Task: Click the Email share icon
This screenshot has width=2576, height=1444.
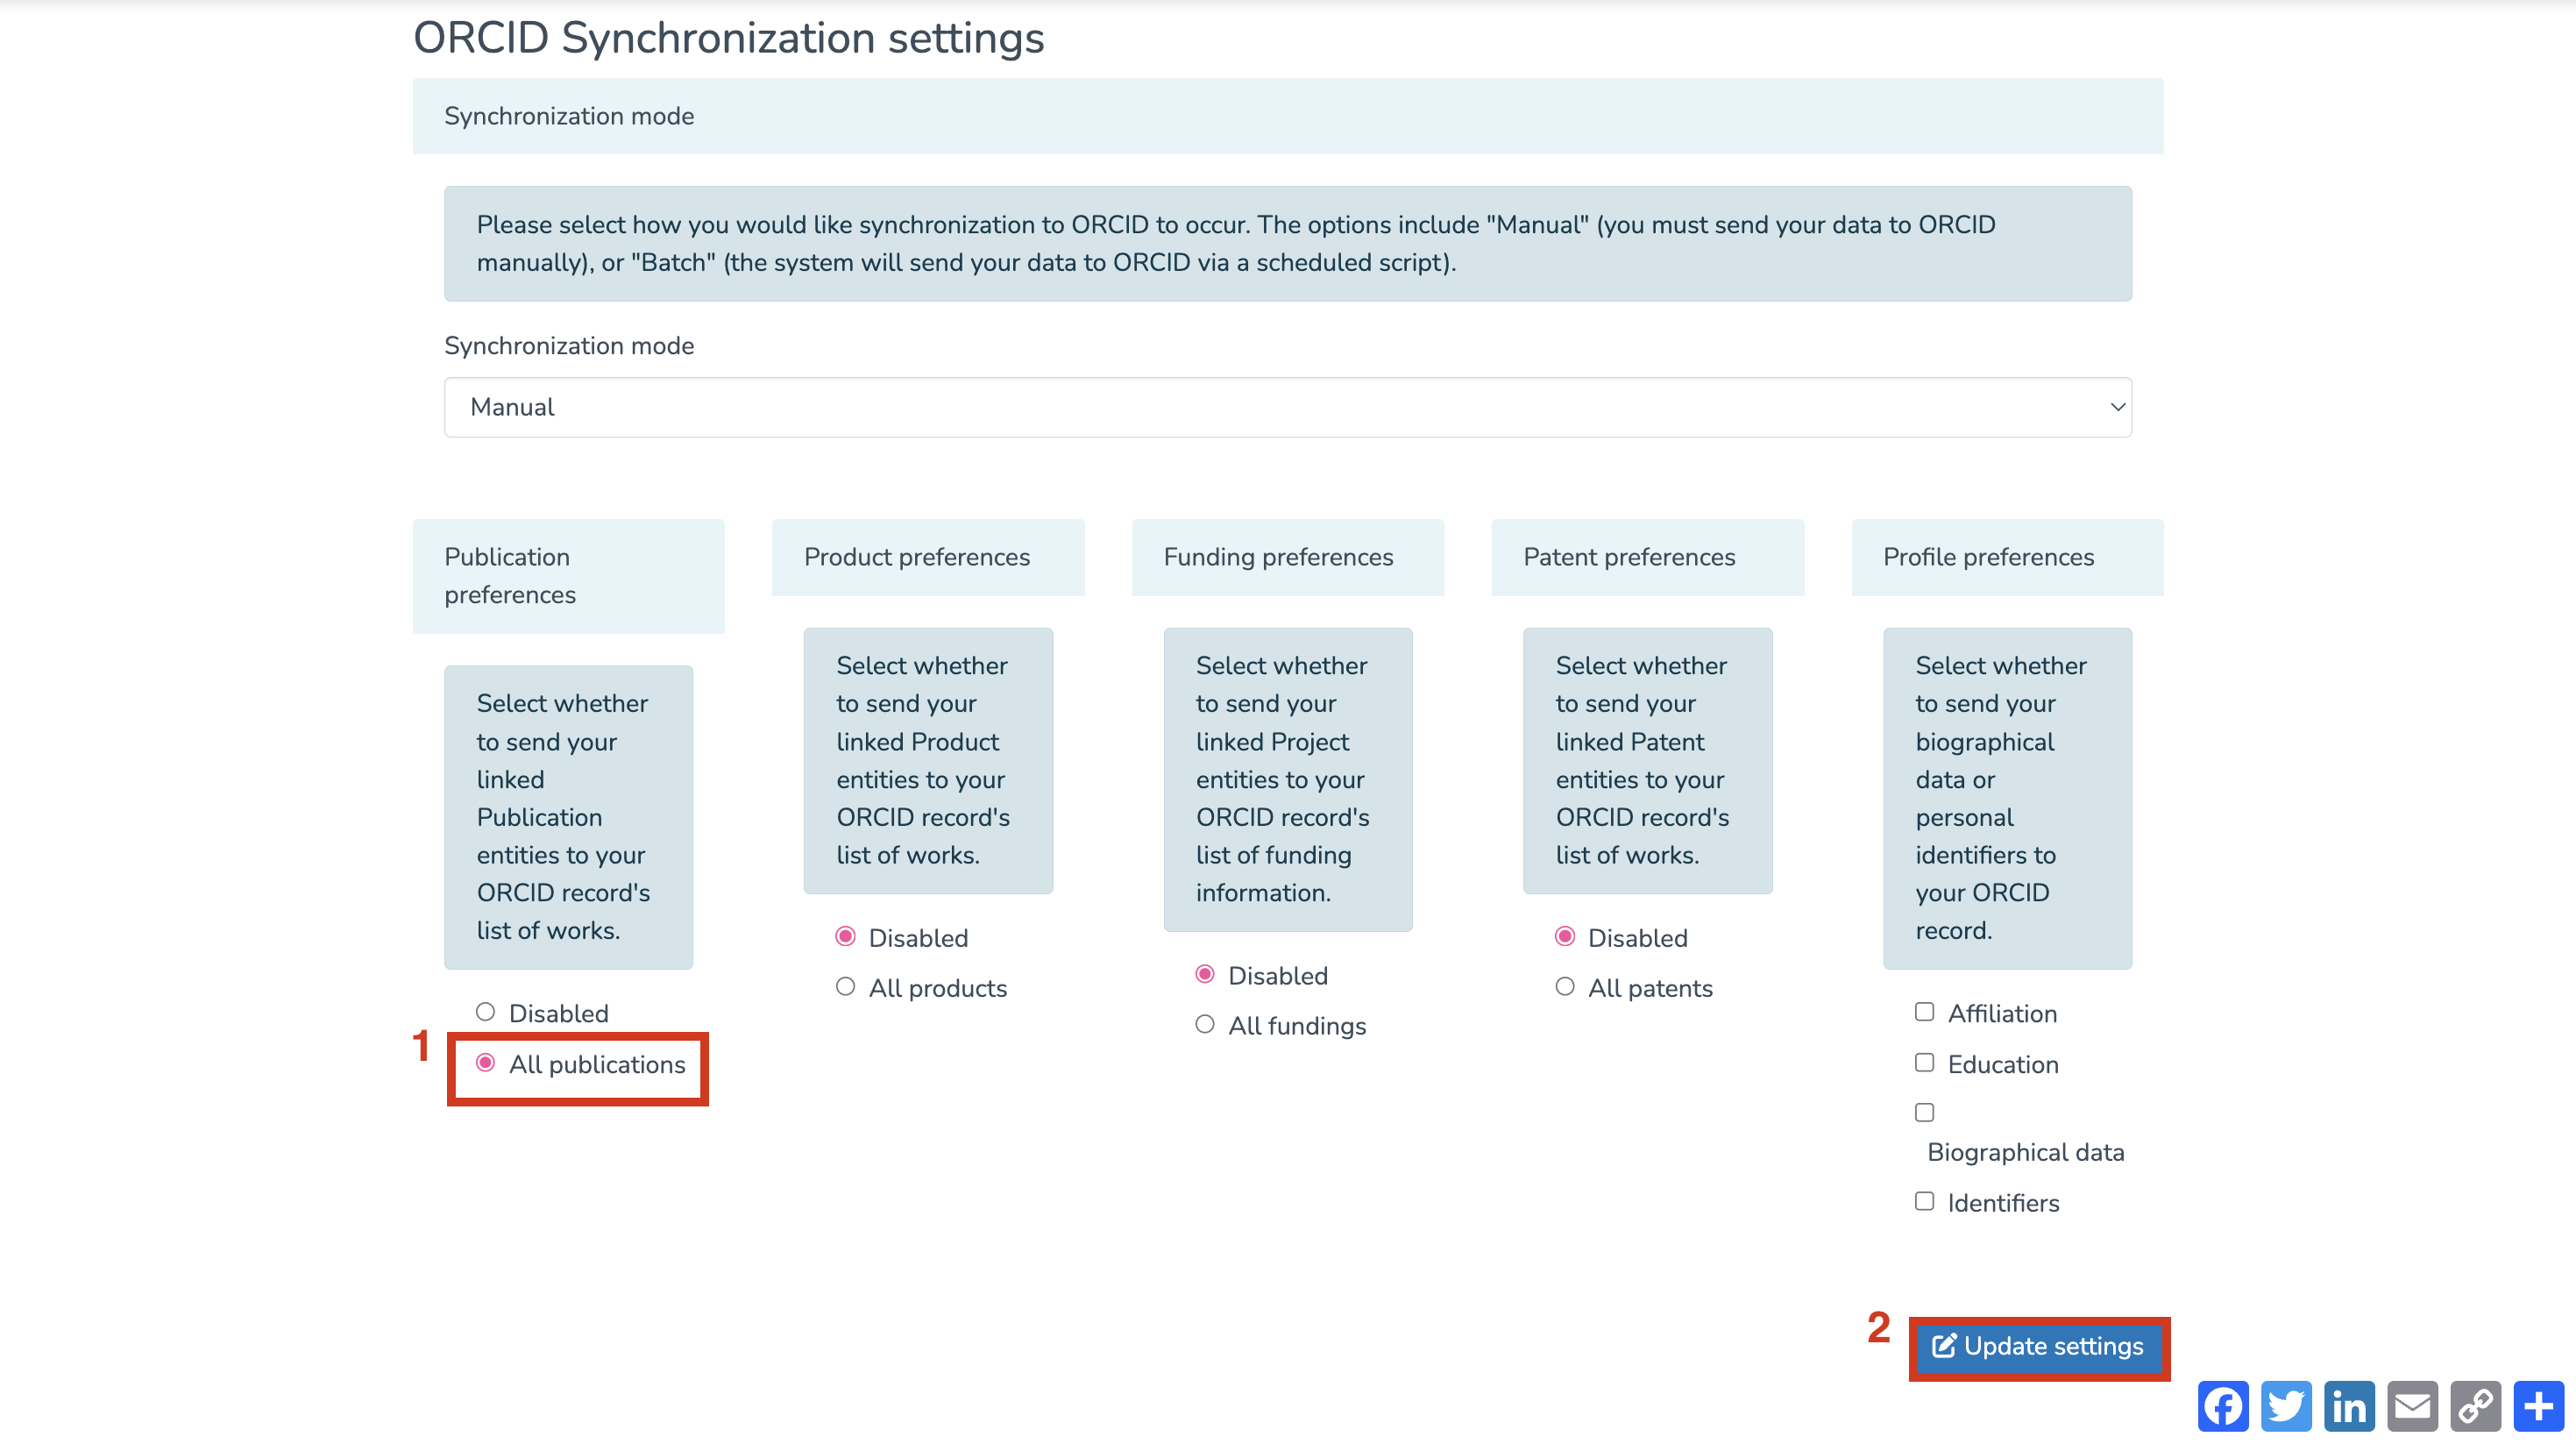Action: tap(2412, 1406)
